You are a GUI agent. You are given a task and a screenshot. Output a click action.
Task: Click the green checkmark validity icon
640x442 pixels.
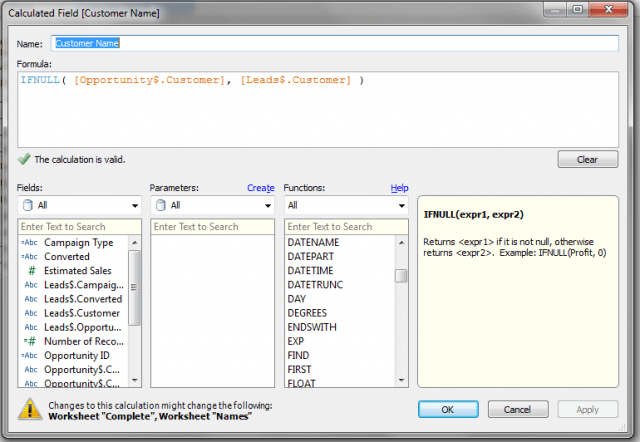tap(24, 159)
